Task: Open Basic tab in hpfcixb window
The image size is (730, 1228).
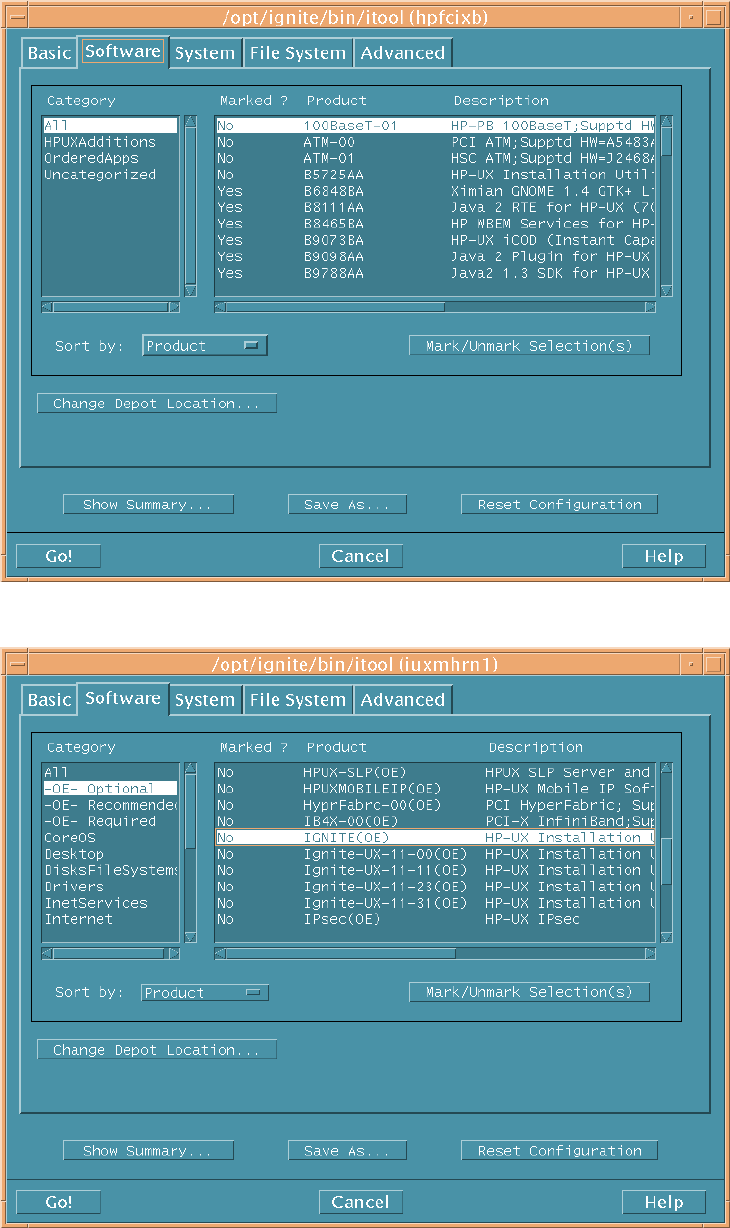Action: [x=50, y=53]
